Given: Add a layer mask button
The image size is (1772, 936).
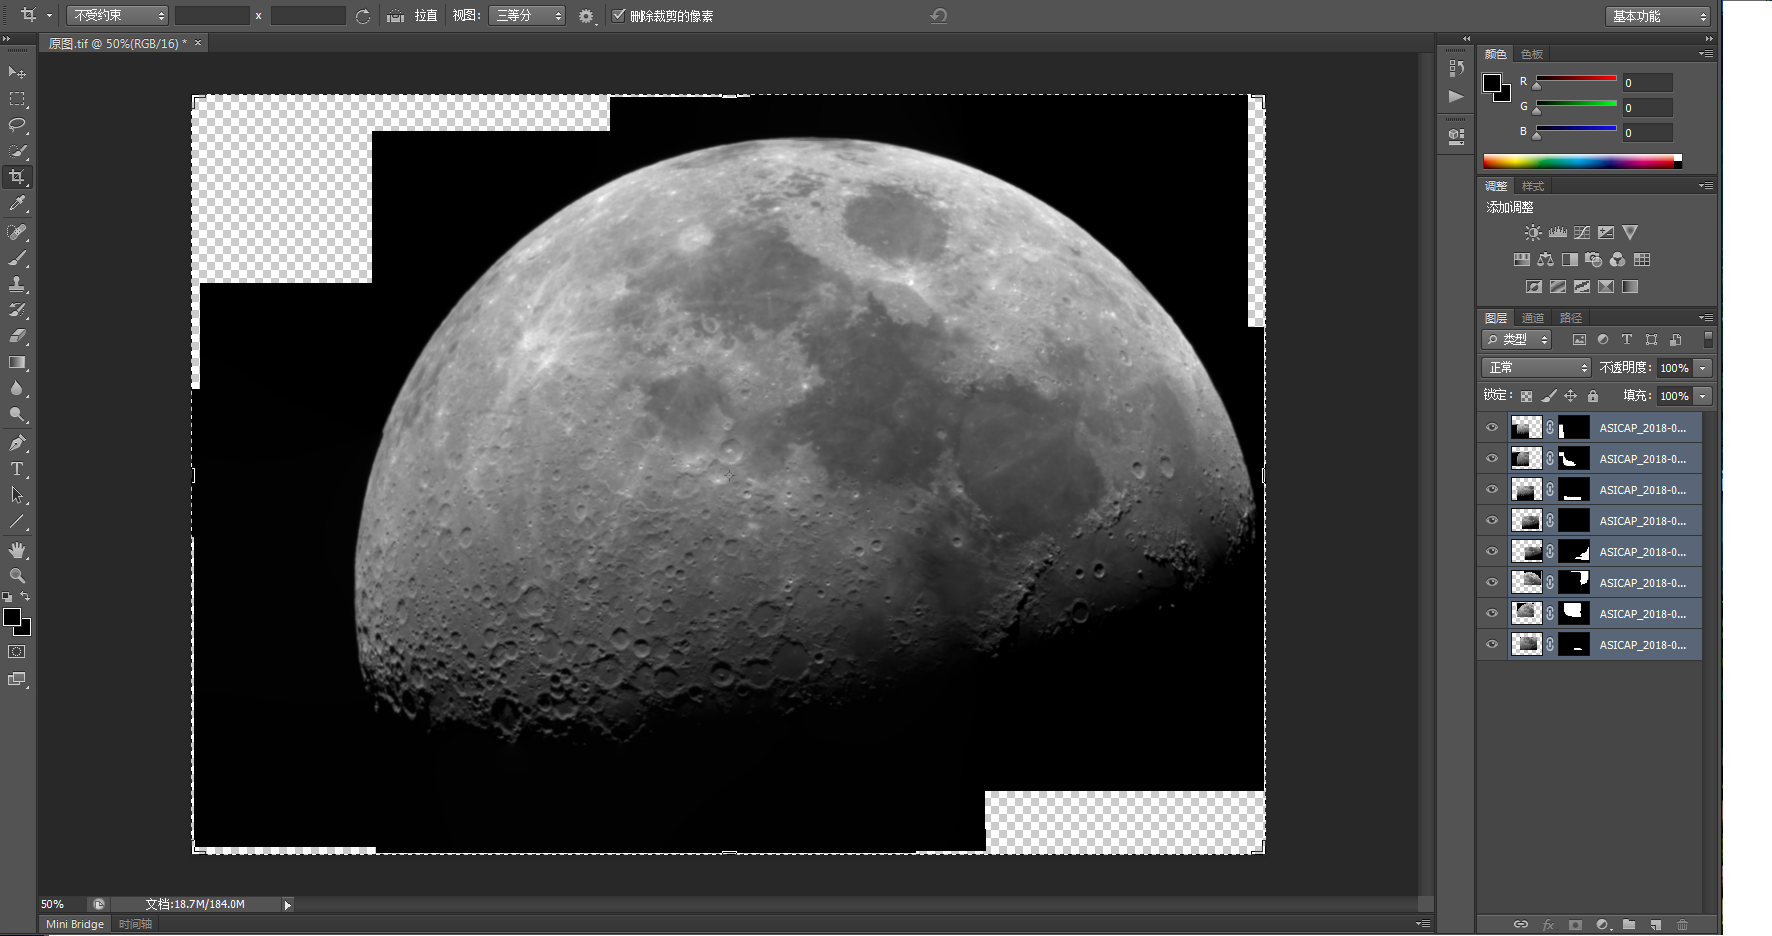Looking at the screenshot, I should (1575, 925).
